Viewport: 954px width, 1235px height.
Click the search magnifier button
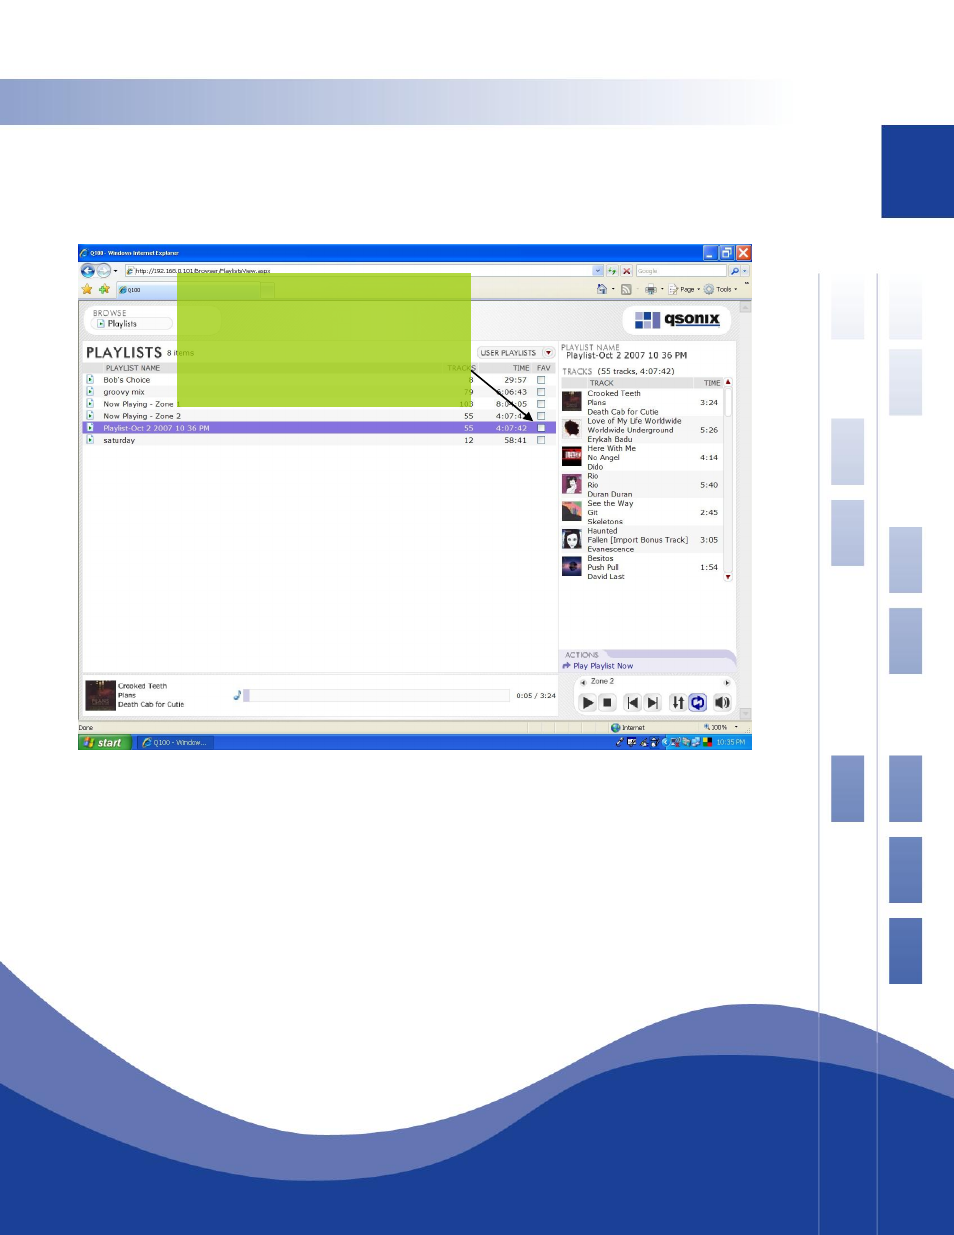735,271
